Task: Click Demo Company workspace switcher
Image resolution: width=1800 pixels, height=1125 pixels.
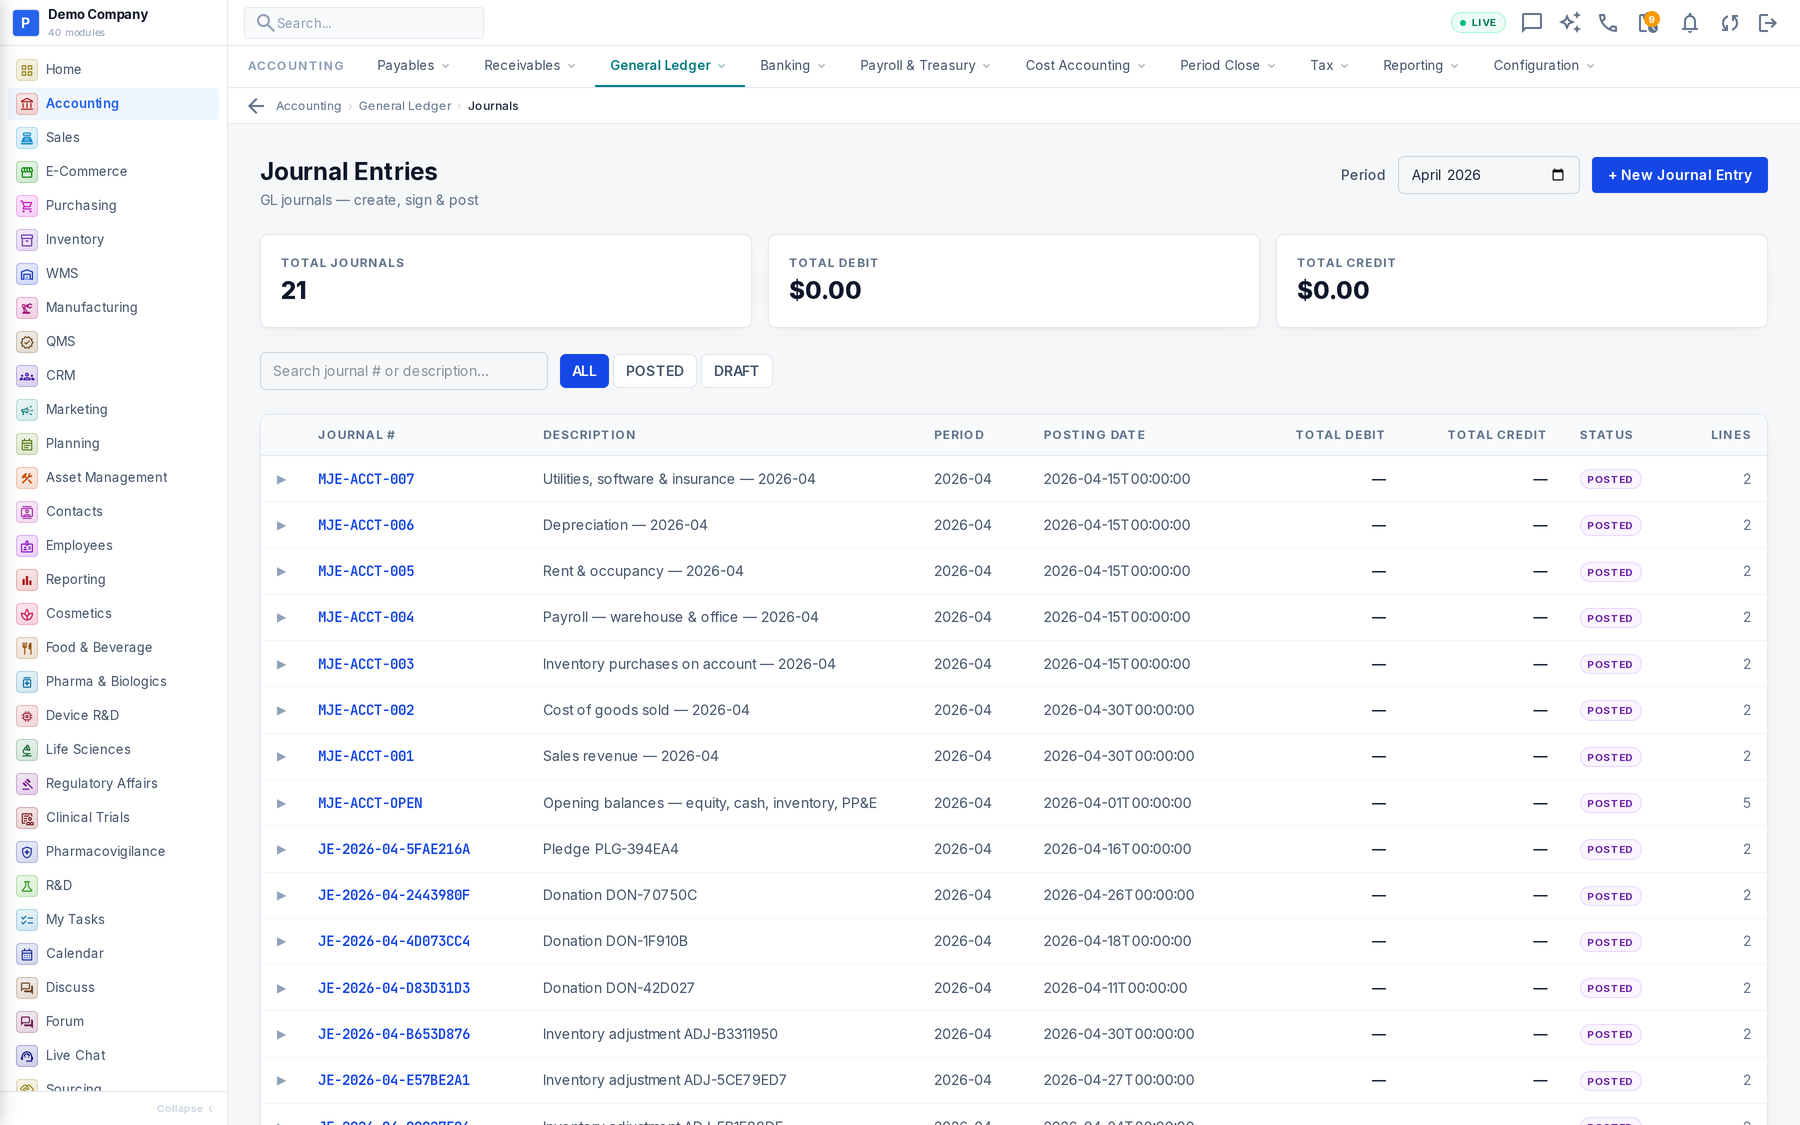Action: point(113,22)
